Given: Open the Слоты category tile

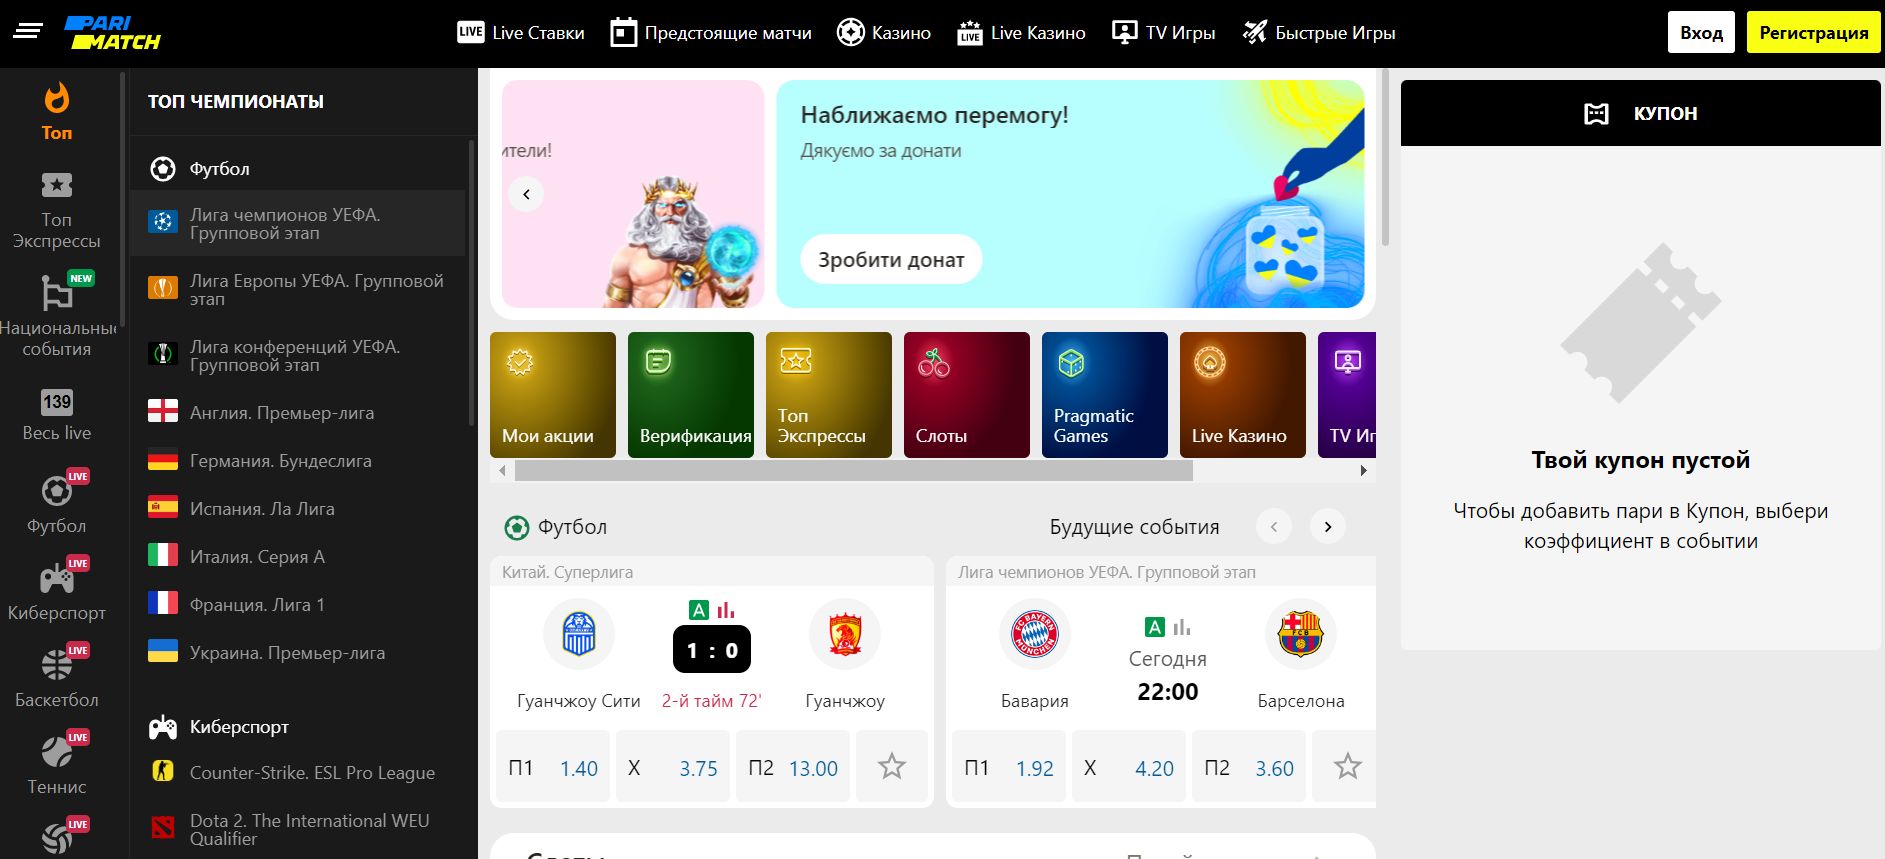Looking at the screenshot, I should pyautogui.click(x=966, y=395).
